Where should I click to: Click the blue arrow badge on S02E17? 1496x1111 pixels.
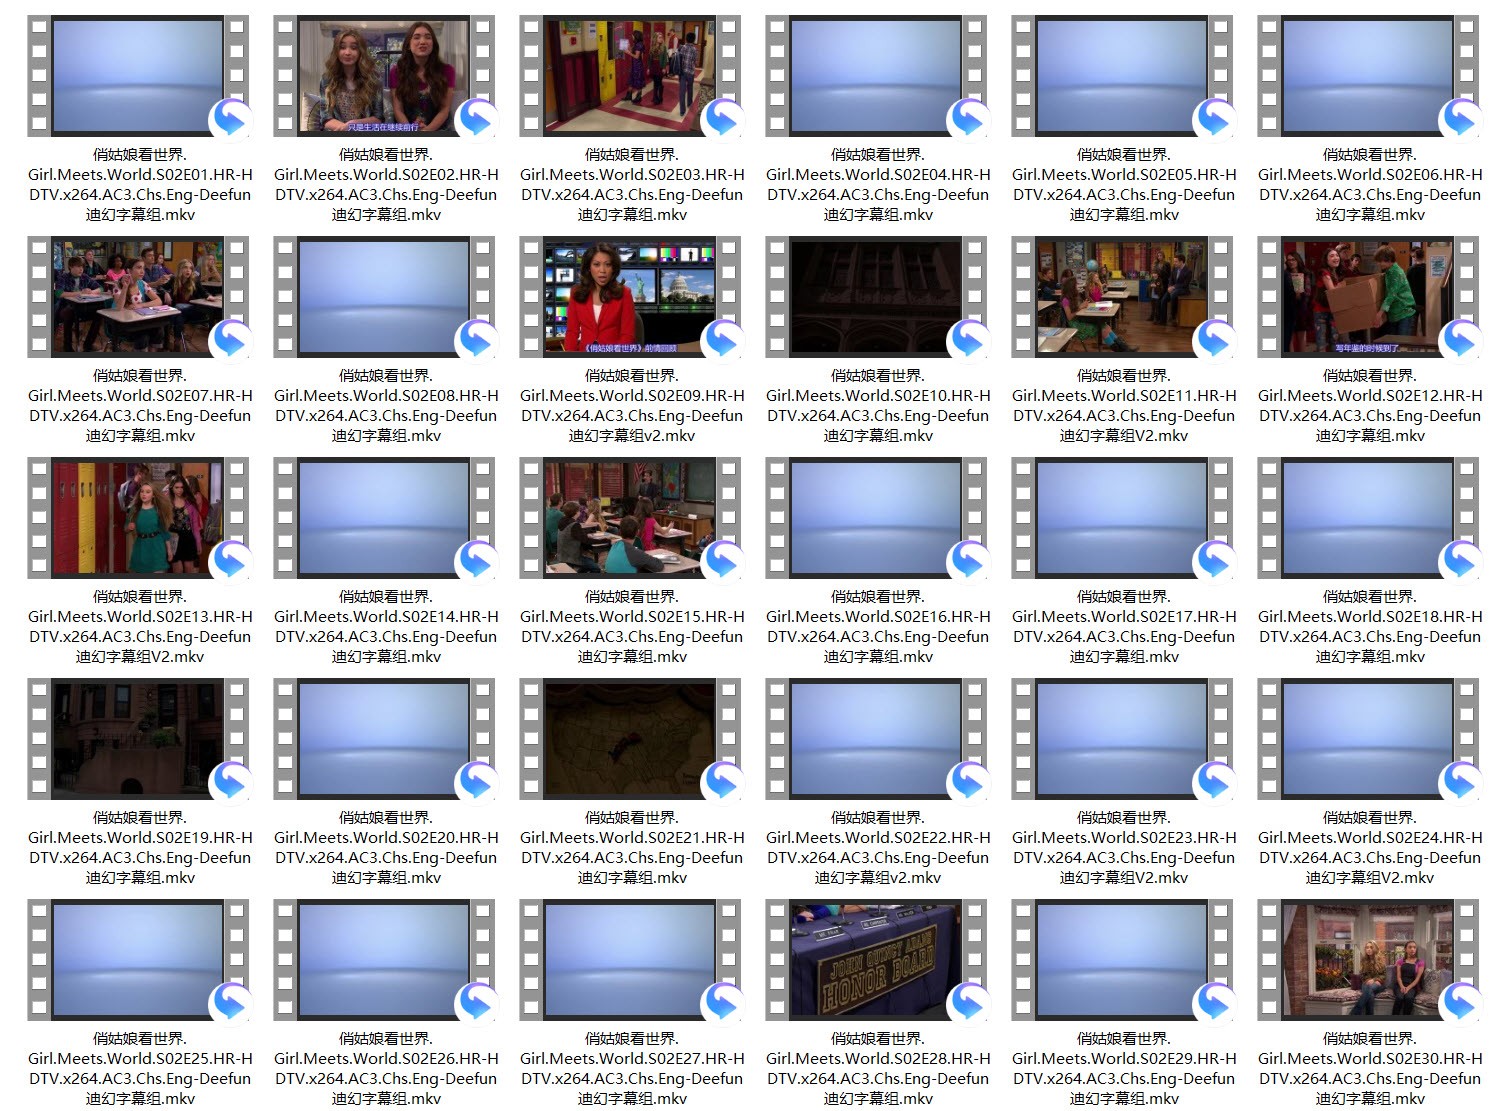(x=1214, y=561)
